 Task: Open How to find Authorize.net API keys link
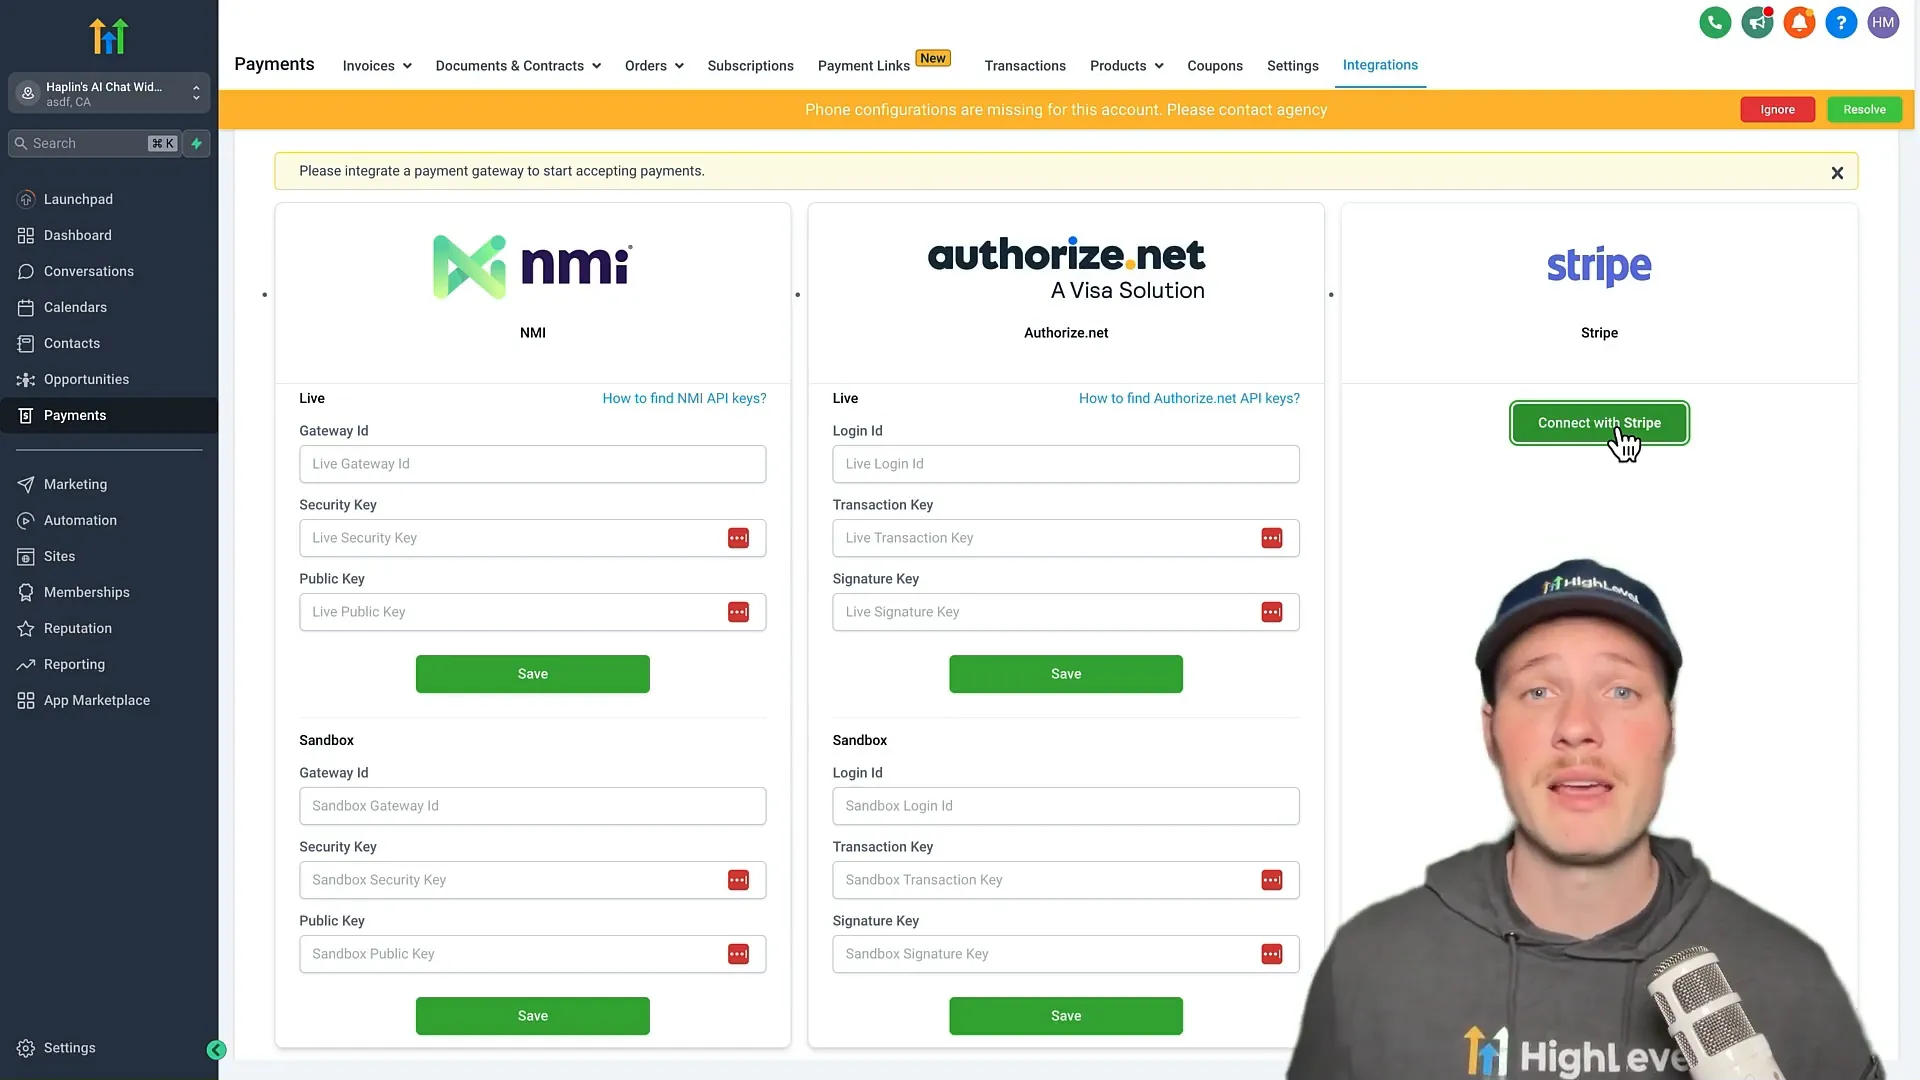[1189, 398]
